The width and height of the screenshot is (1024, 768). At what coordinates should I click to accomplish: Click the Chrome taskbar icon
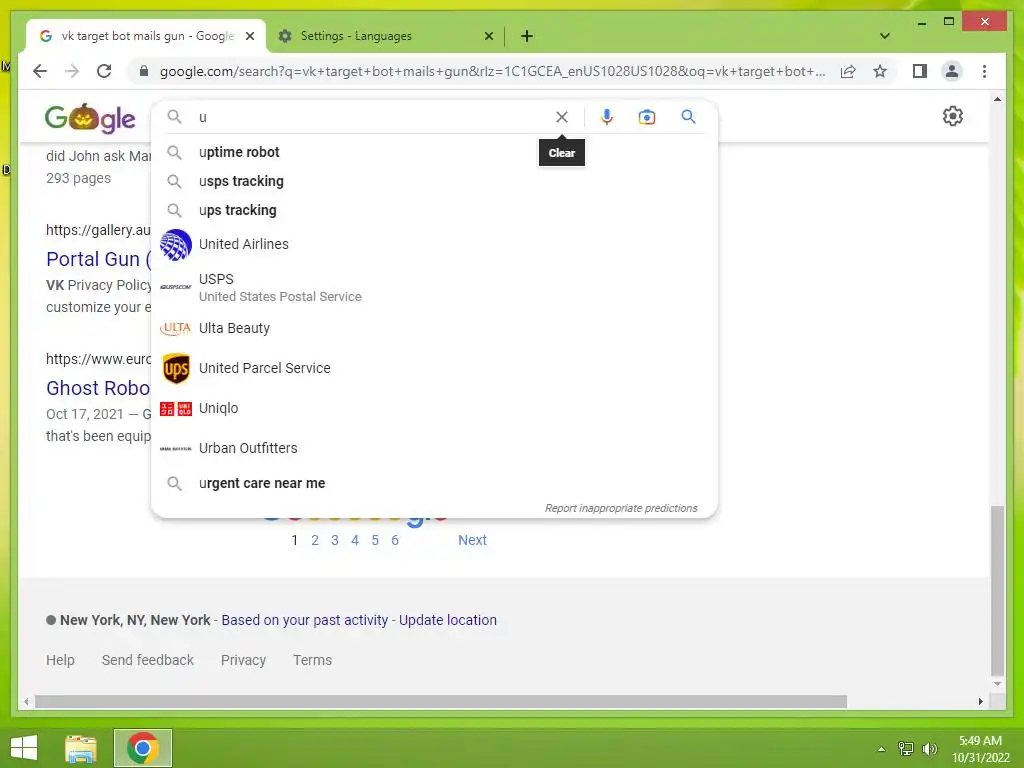point(143,748)
